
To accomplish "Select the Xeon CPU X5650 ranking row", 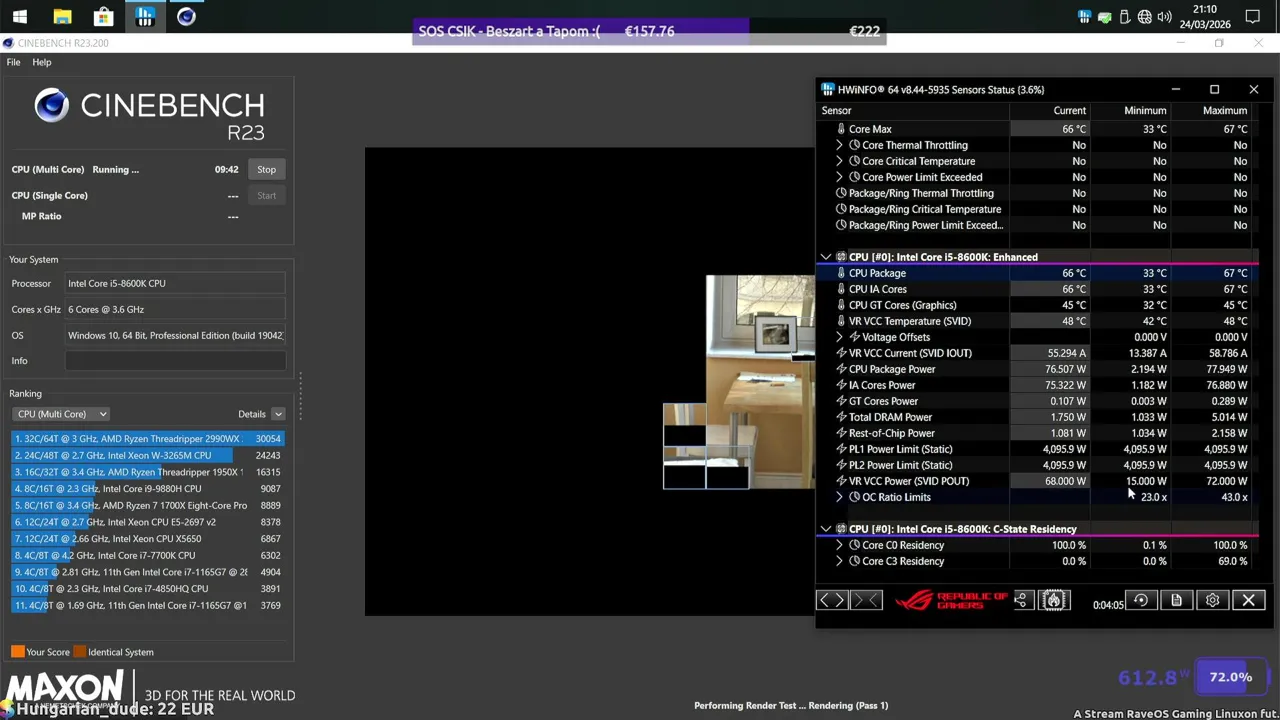I will (x=148, y=539).
